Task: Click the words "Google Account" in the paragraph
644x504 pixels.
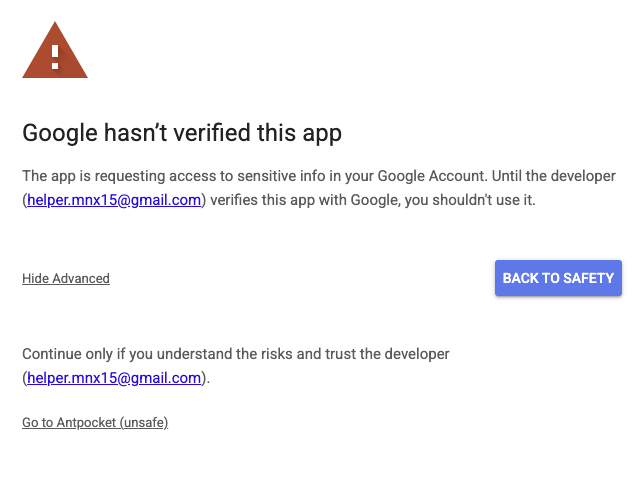Action: [435, 176]
